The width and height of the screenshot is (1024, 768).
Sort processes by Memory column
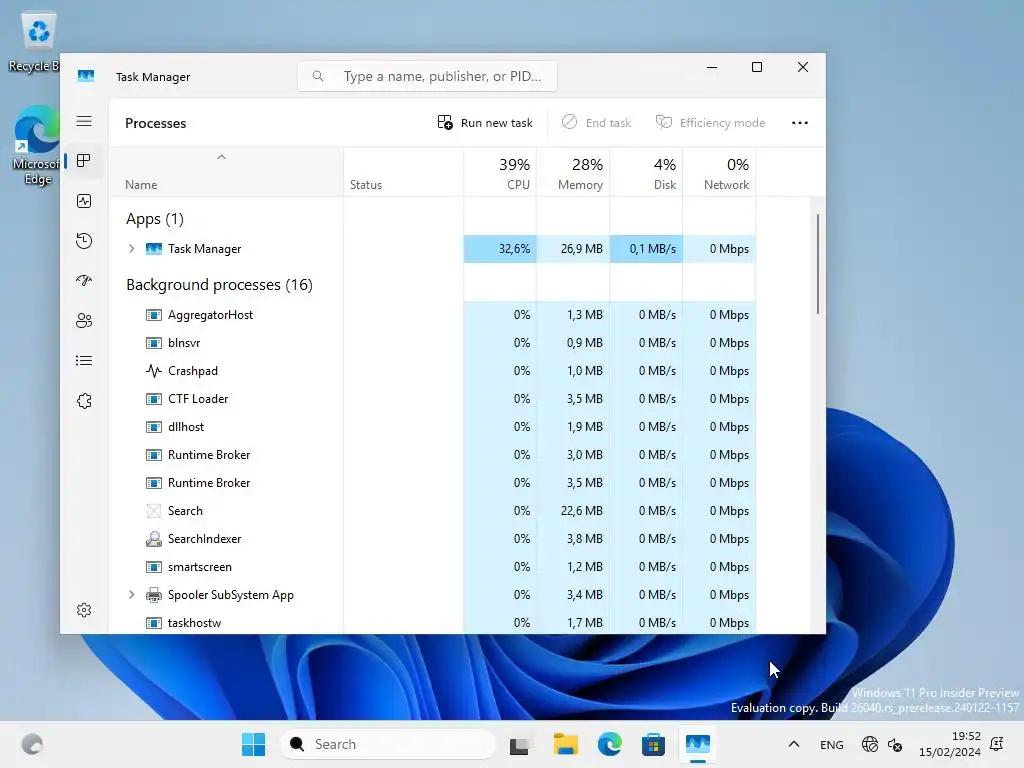(573, 173)
